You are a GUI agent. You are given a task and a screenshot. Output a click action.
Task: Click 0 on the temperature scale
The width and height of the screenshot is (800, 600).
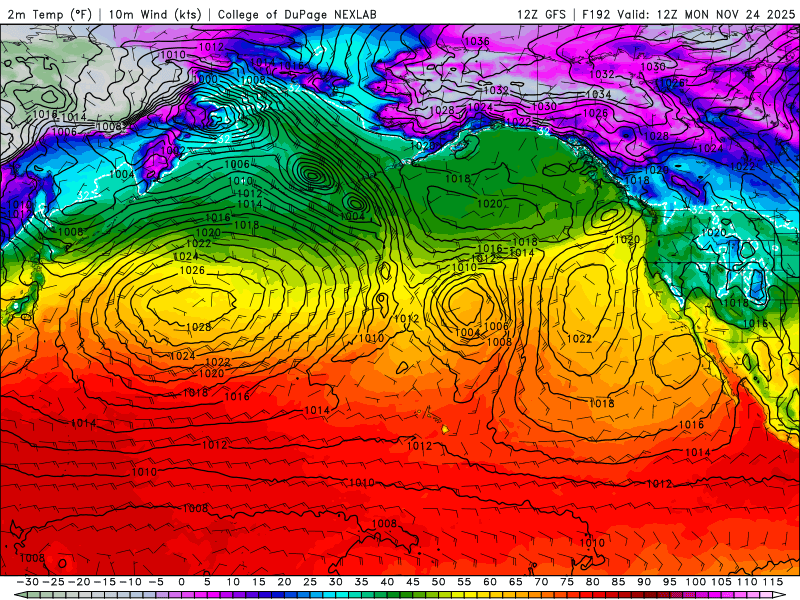(182, 582)
